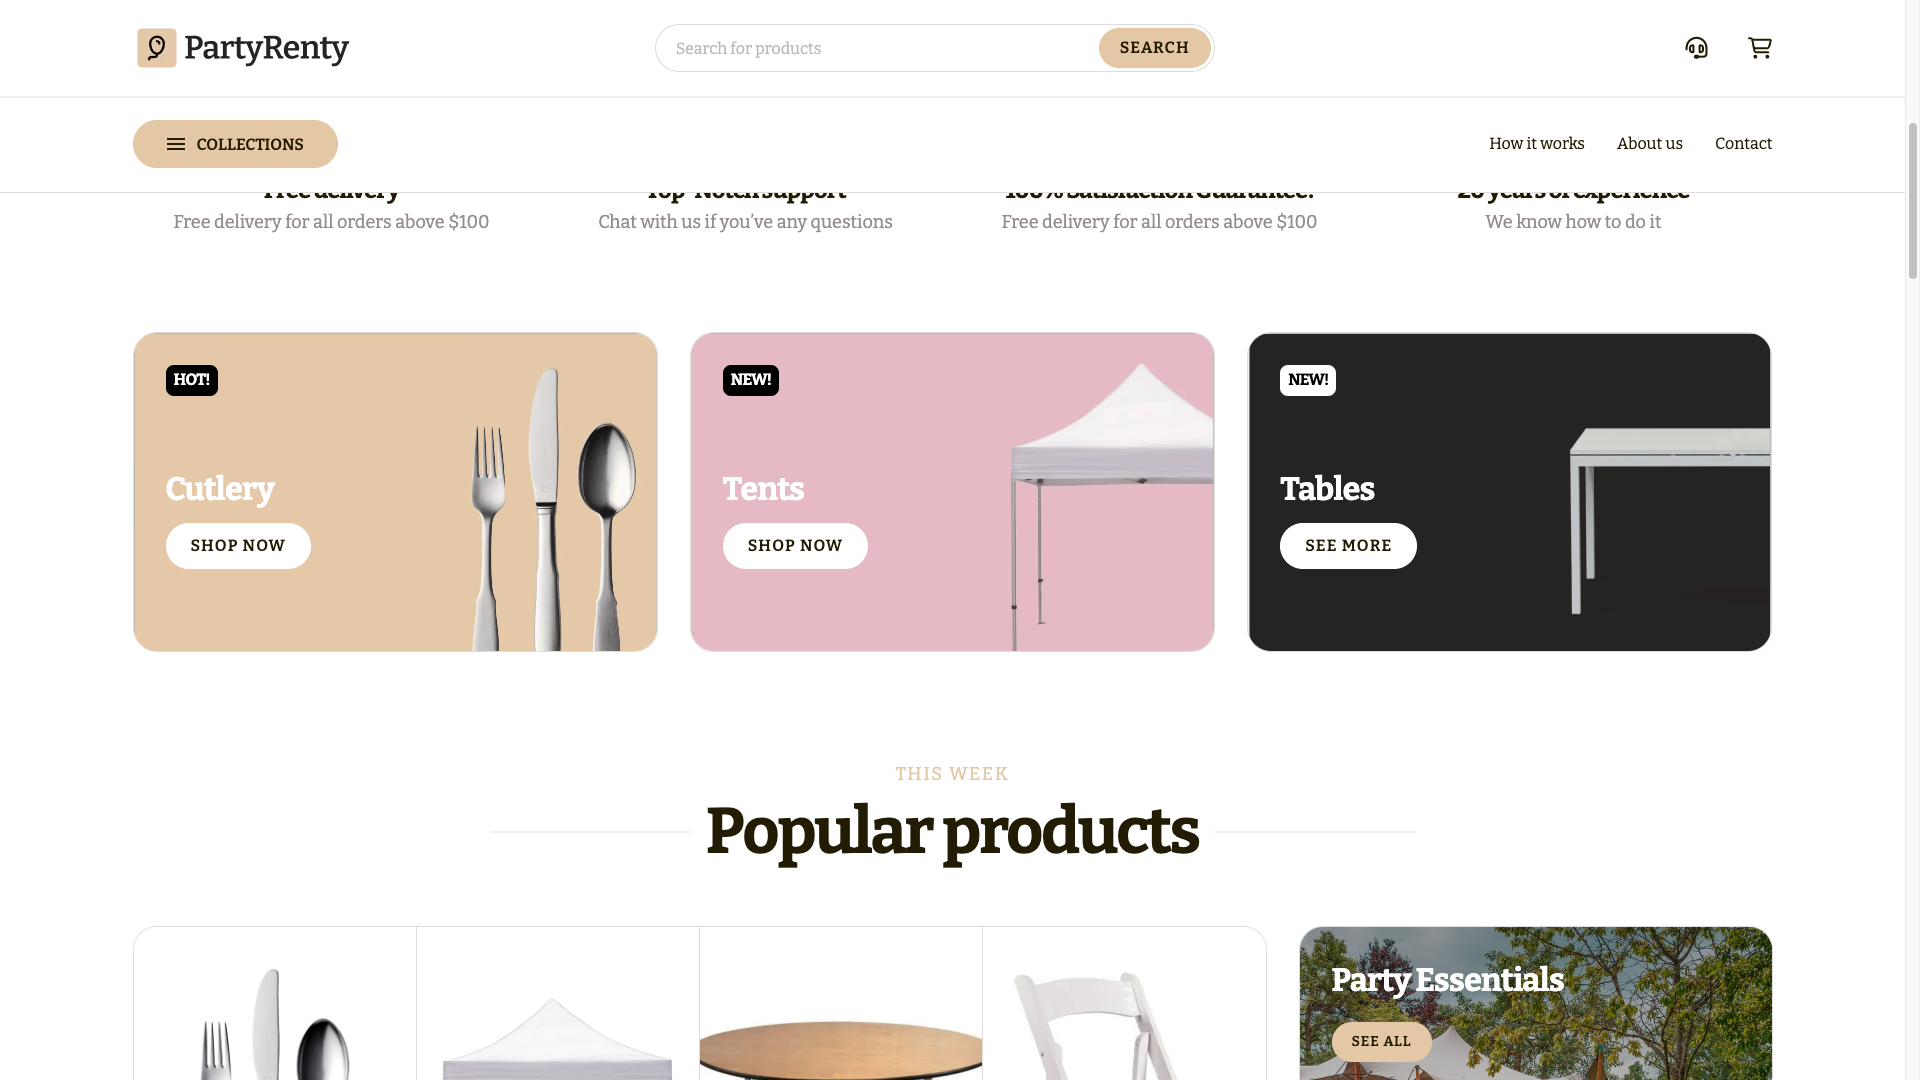
Task: Click the NEW! badge on Tables card
Action: (x=1308, y=380)
